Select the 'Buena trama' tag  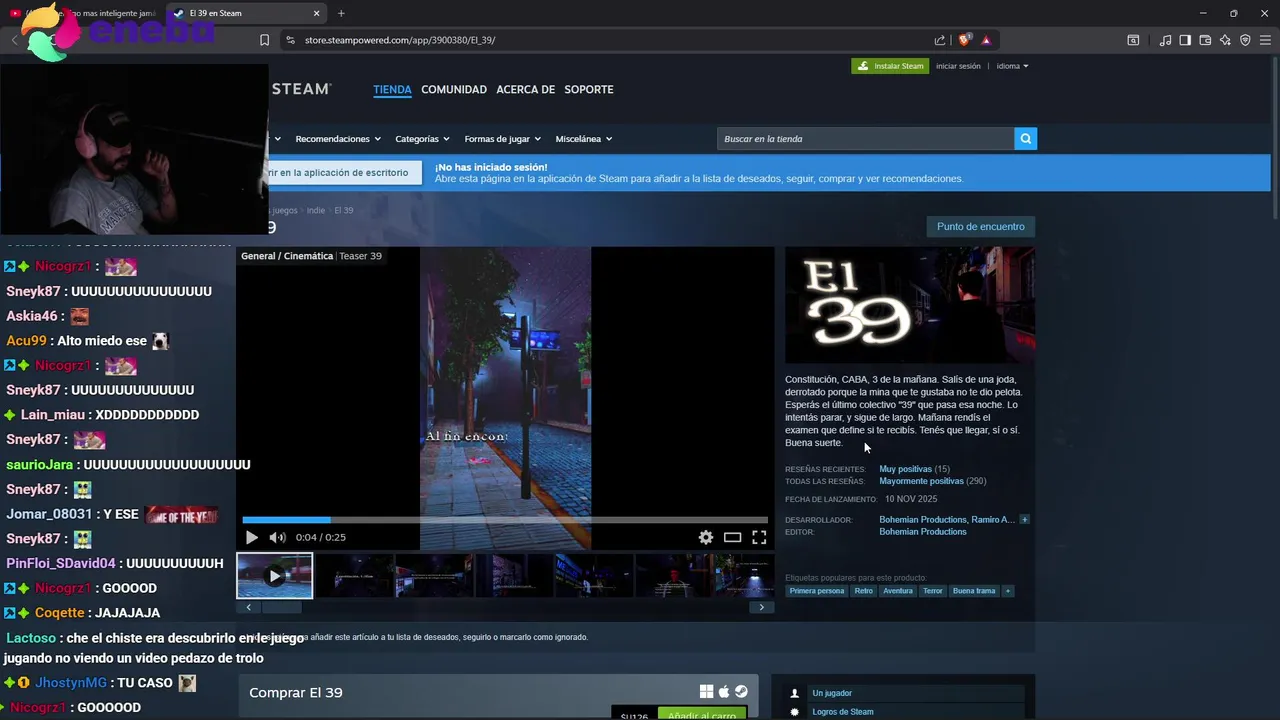tap(974, 591)
